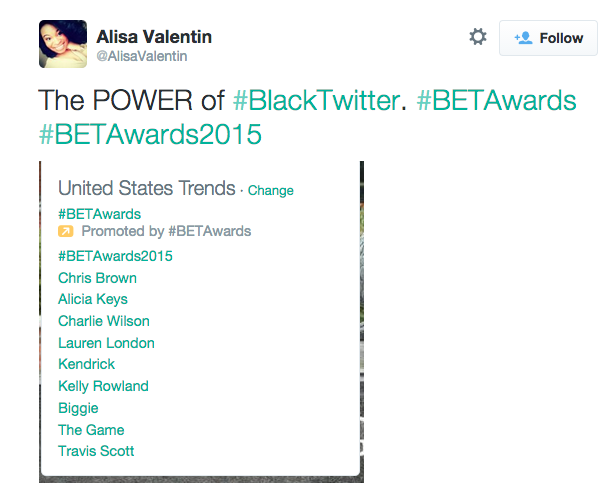Select the Charlie Wilson trend
This screenshot has width=609, height=485.
[x=104, y=321]
